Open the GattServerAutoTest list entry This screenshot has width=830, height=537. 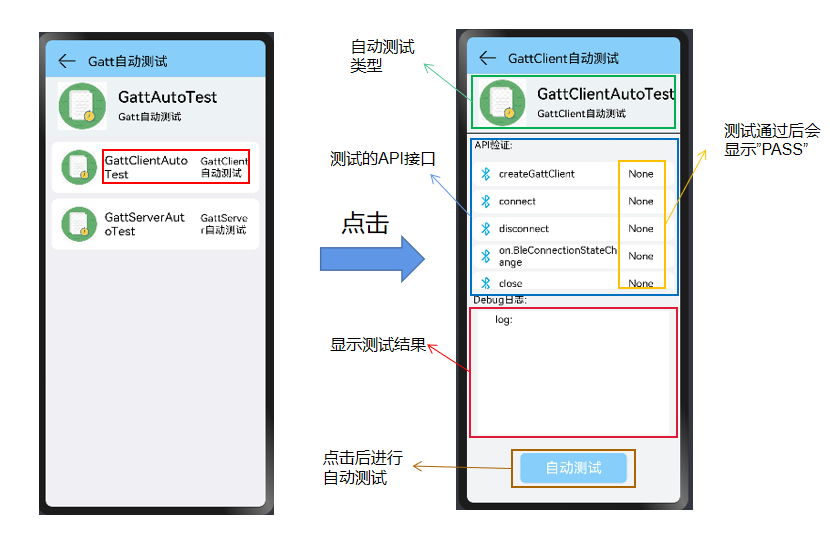coord(156,224)
